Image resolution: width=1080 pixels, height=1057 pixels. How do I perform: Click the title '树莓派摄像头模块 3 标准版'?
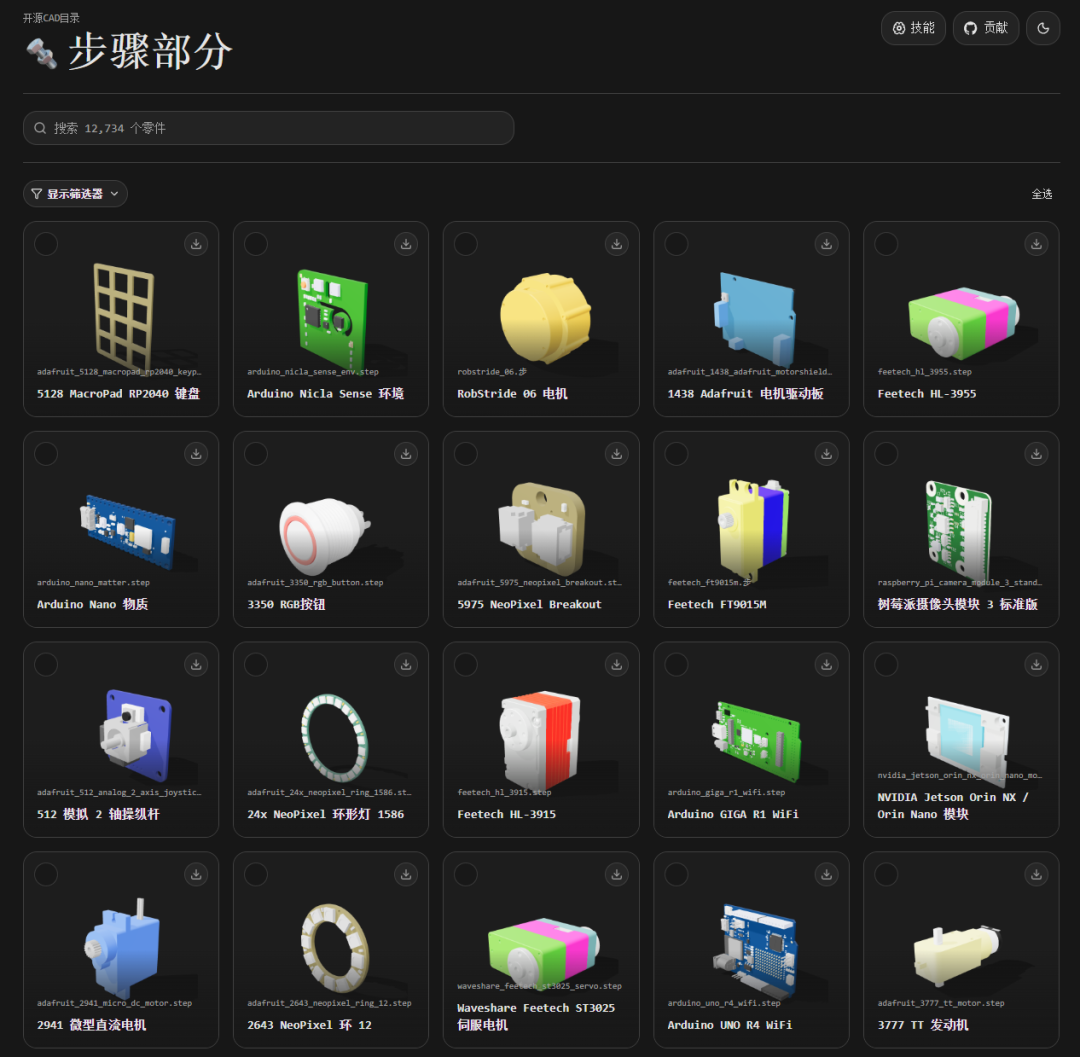pyautogui.click(x=957, y=604)
